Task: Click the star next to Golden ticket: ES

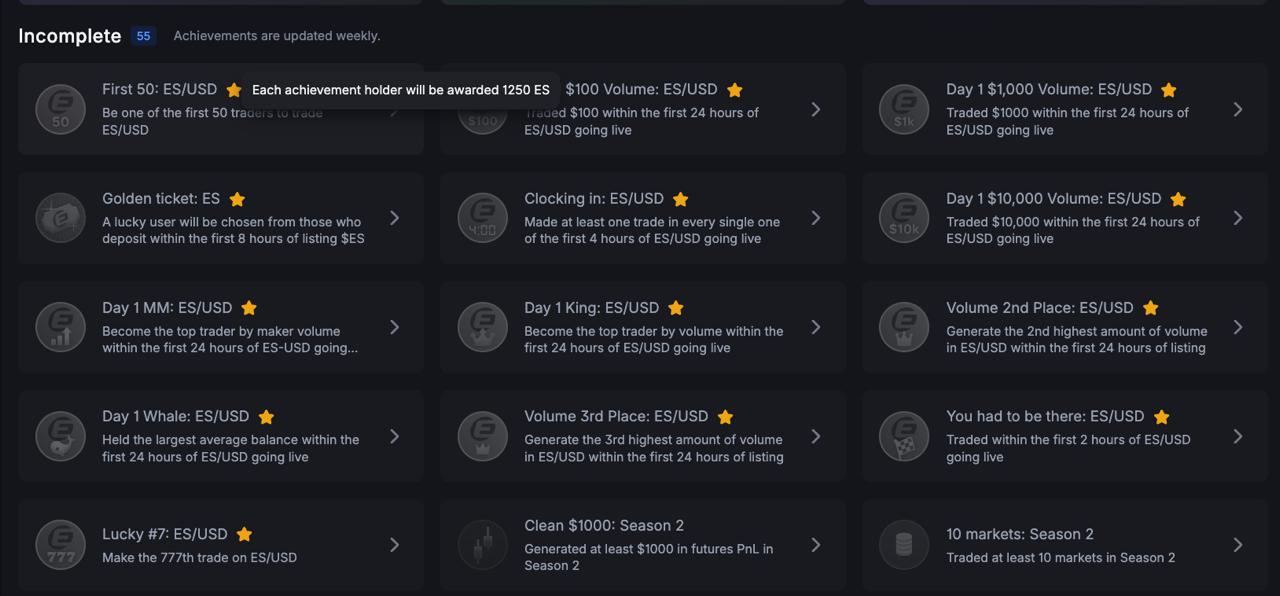Action: pyautogui.click(x=237, y=199)
